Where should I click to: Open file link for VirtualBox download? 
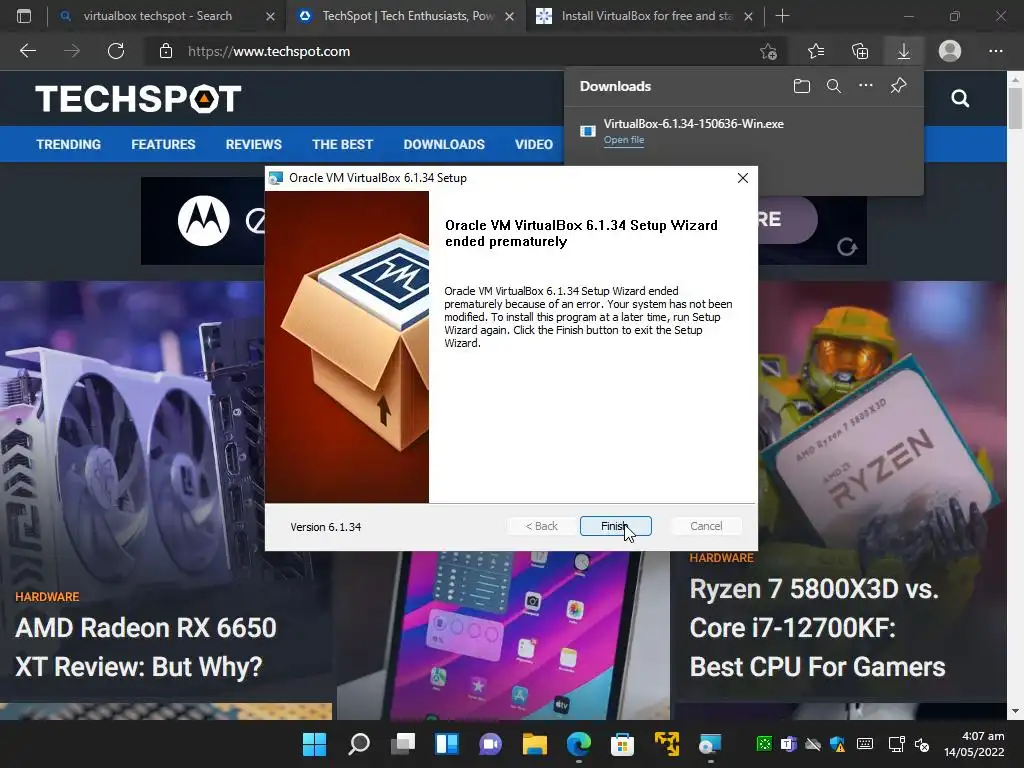pos(624,140)
